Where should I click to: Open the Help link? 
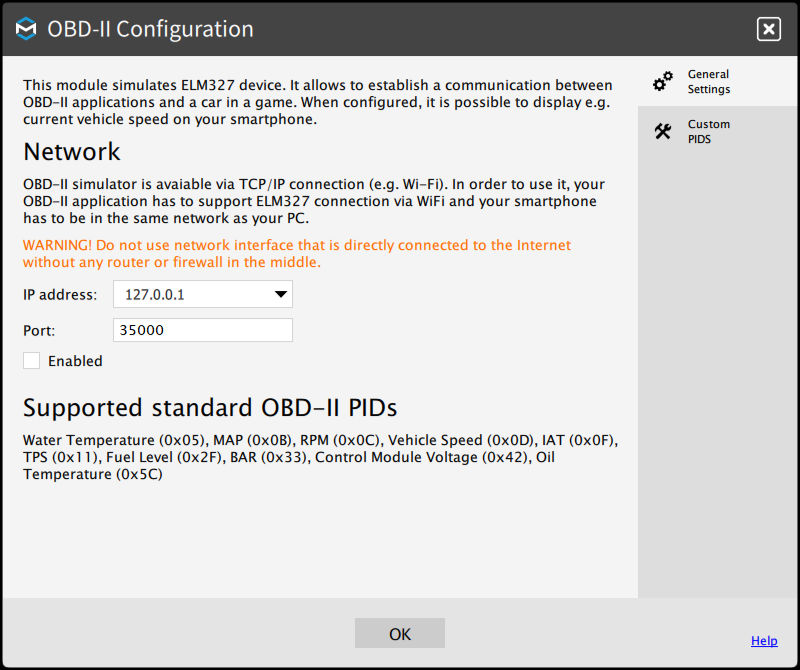[764, 640]
